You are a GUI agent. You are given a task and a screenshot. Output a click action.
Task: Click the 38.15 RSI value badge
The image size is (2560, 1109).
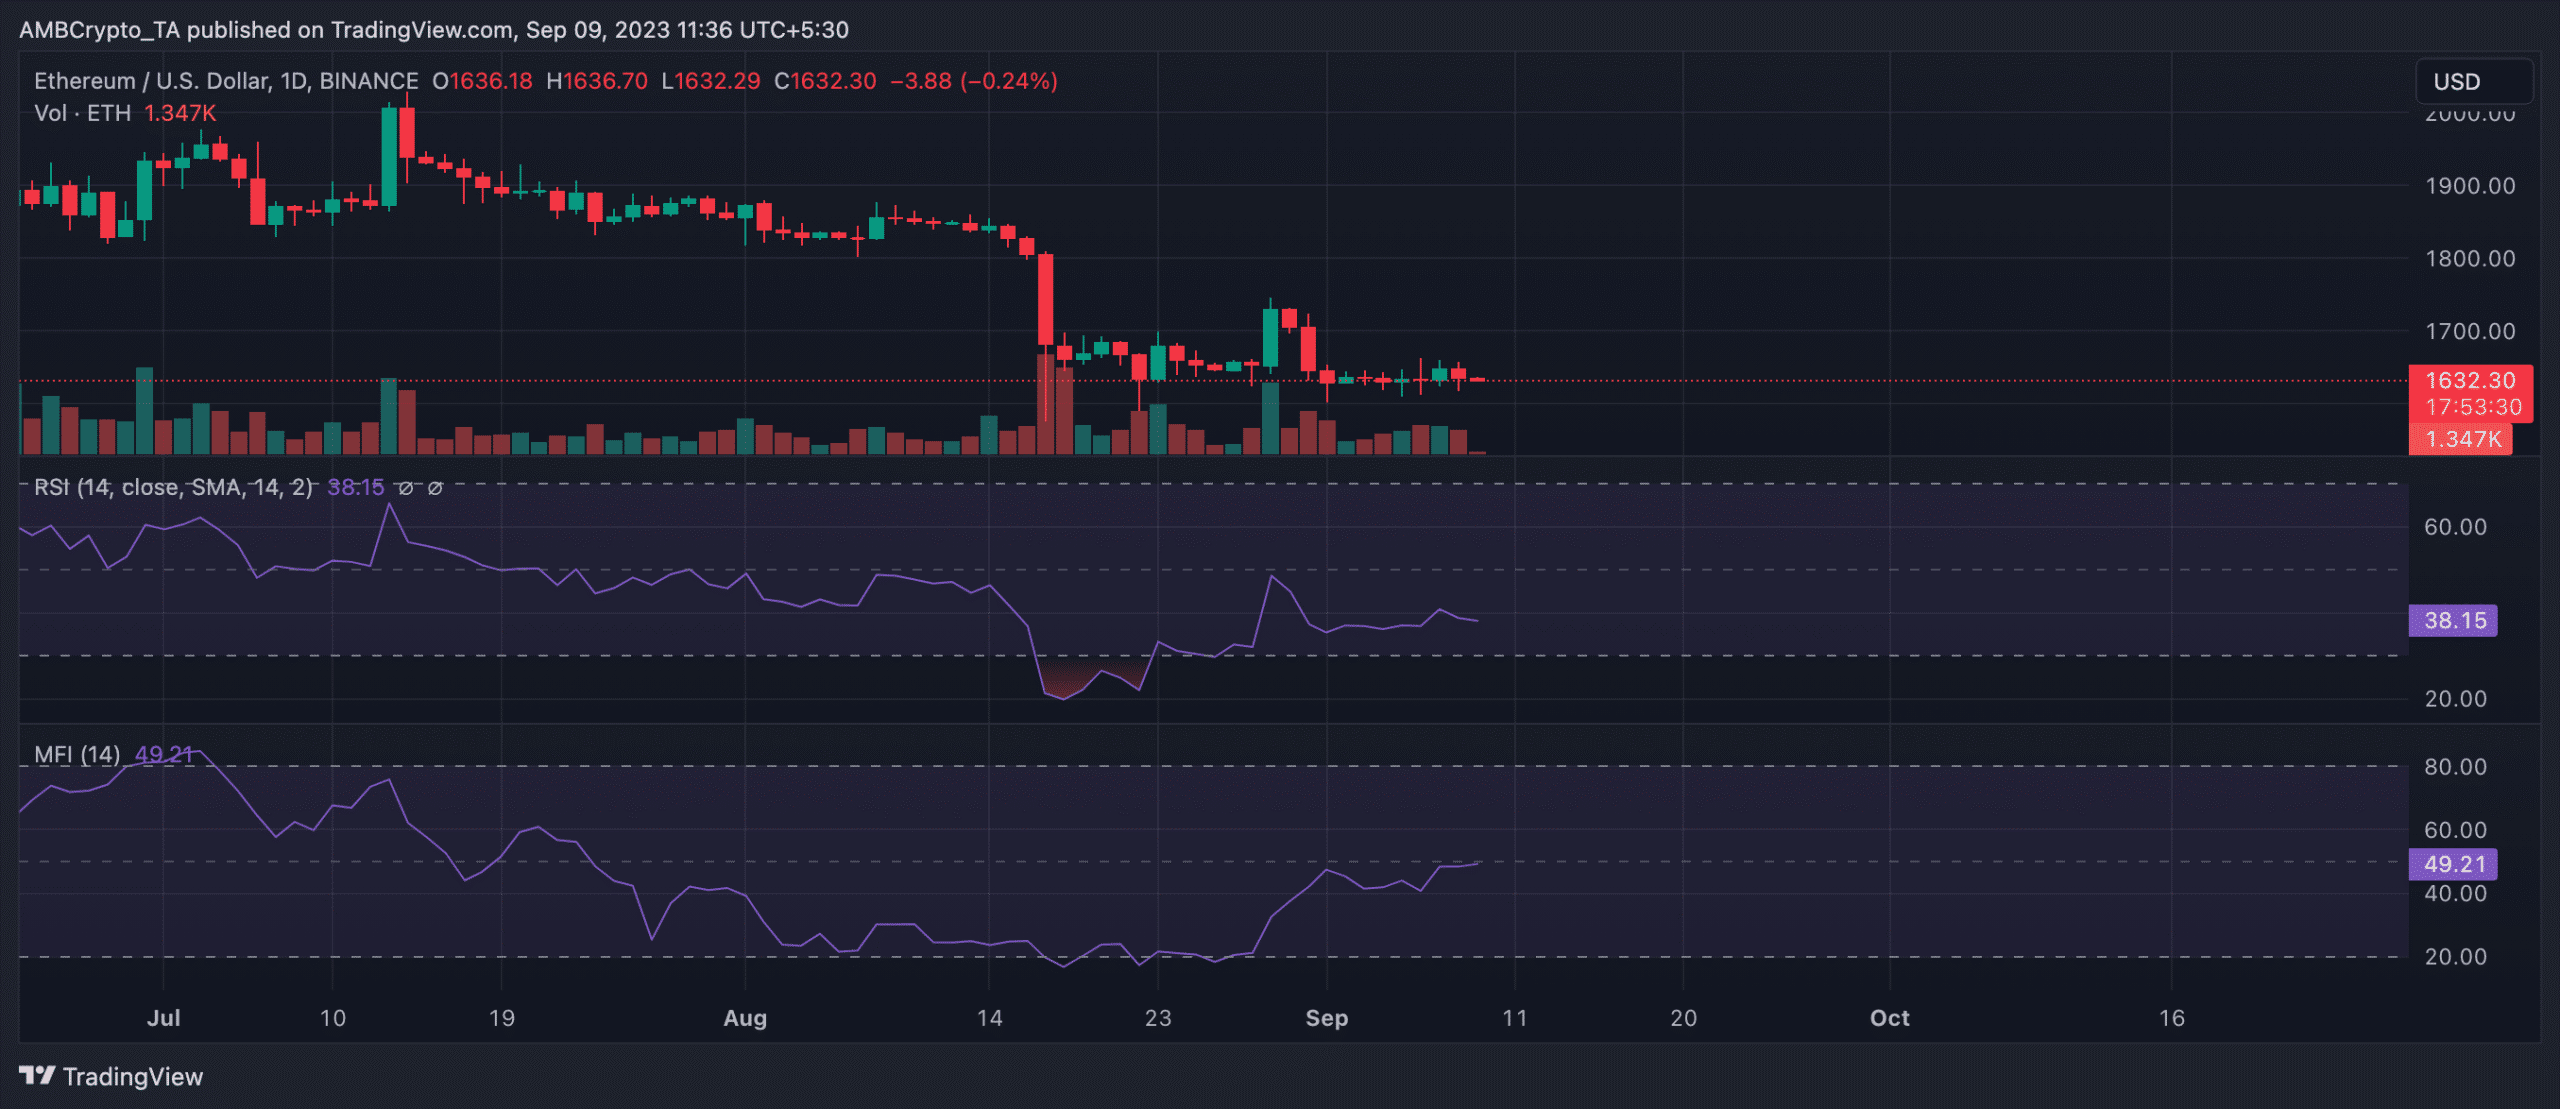tap(2454, 620)
